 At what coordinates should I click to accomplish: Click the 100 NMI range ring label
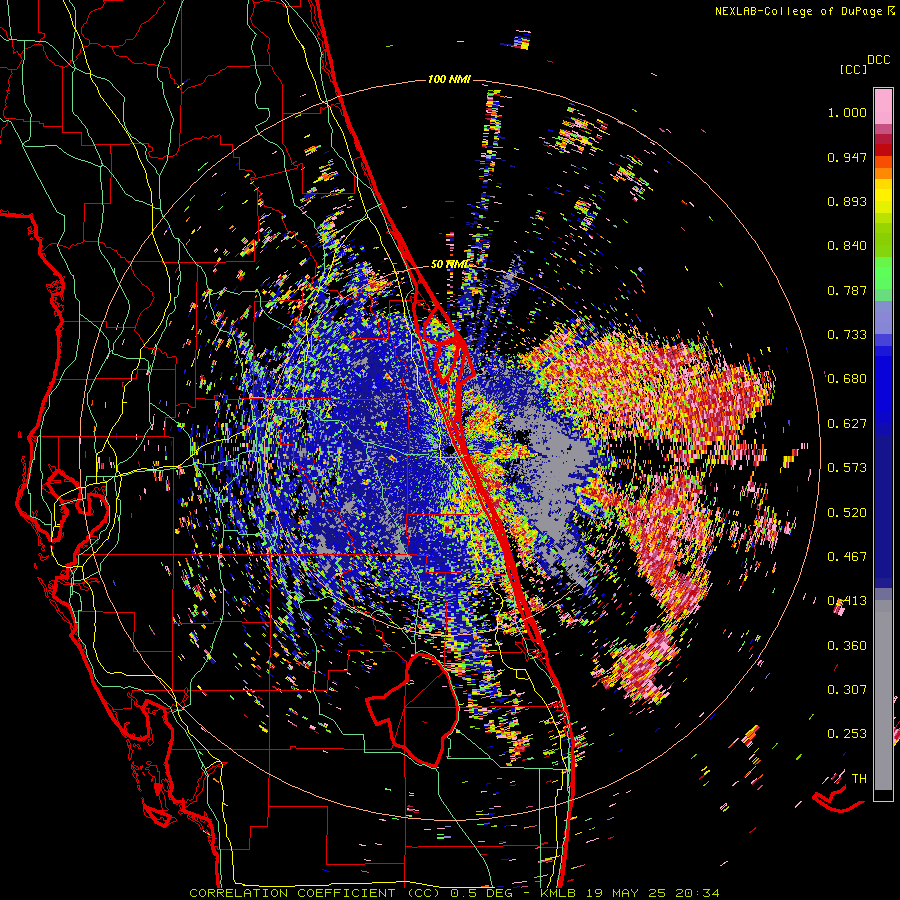click(449, 79)
